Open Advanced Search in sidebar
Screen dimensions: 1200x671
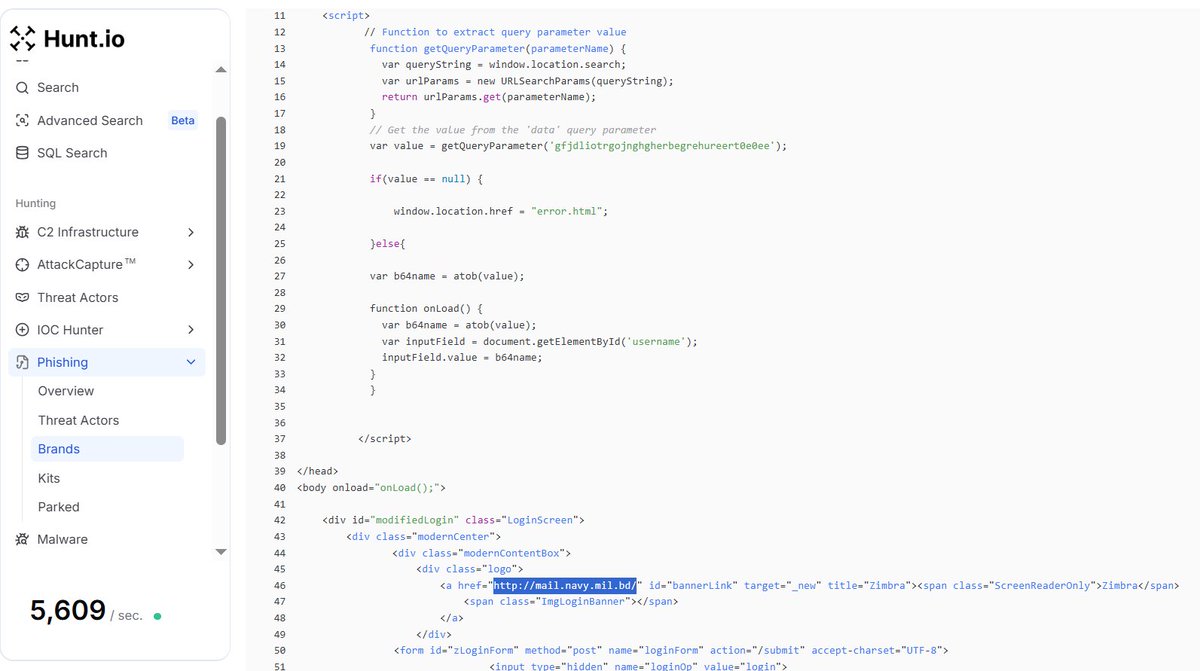click(90, 120)
